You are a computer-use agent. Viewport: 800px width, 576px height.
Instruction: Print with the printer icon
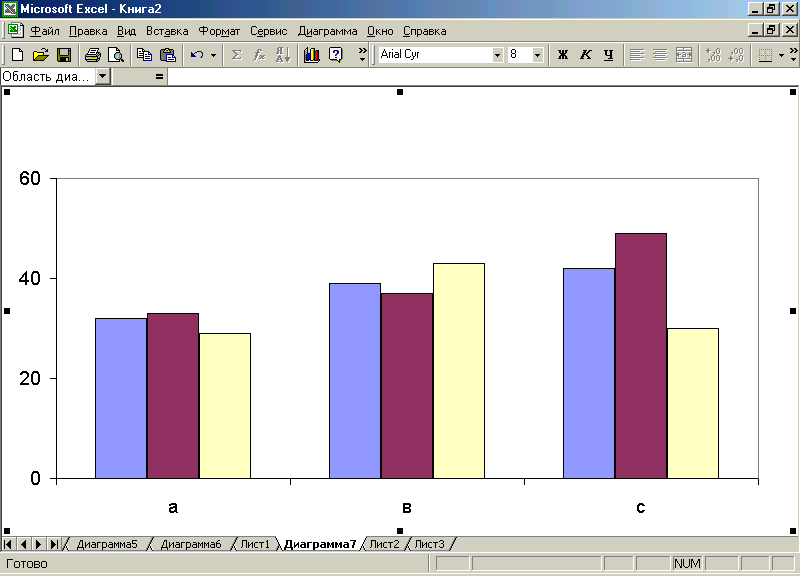point(93,55)
